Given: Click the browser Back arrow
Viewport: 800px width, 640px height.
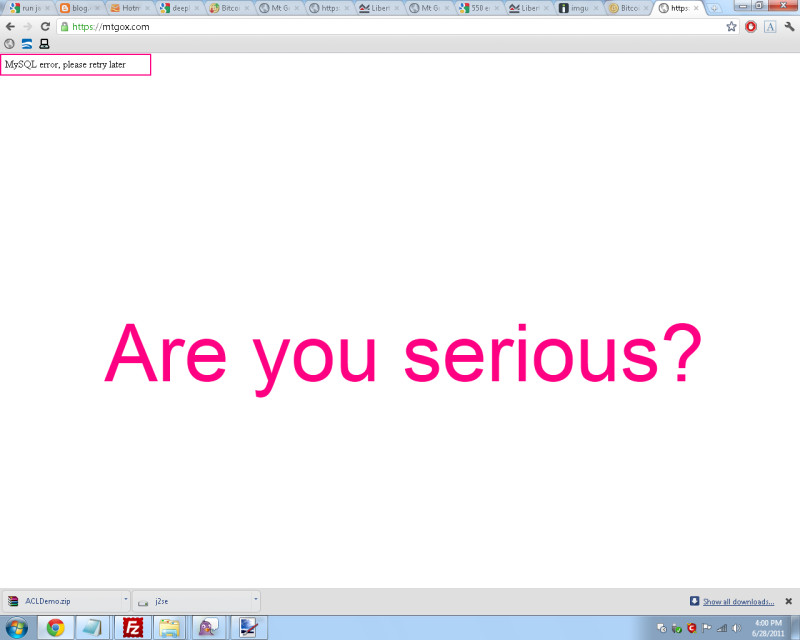Looking at the screenshot, I should (x=10, y=27).
